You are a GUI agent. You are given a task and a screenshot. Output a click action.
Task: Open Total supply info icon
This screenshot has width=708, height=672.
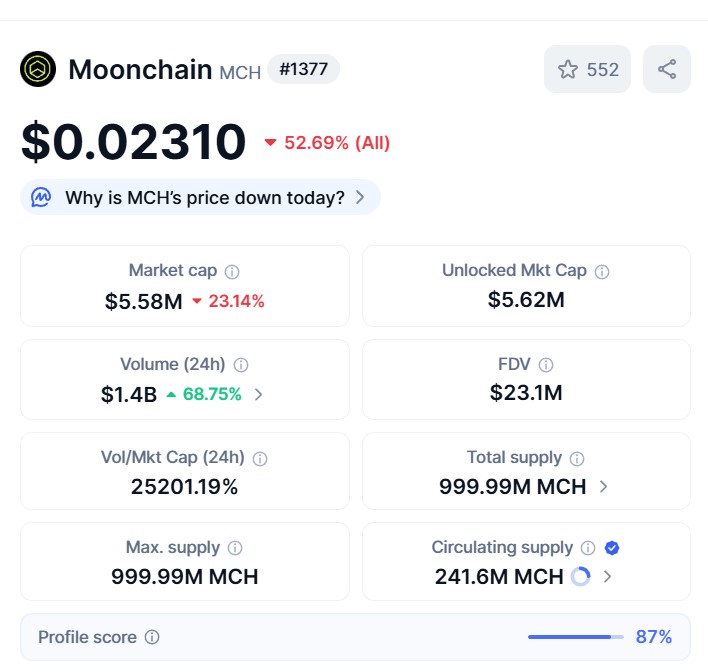click(x=577, y=459)
